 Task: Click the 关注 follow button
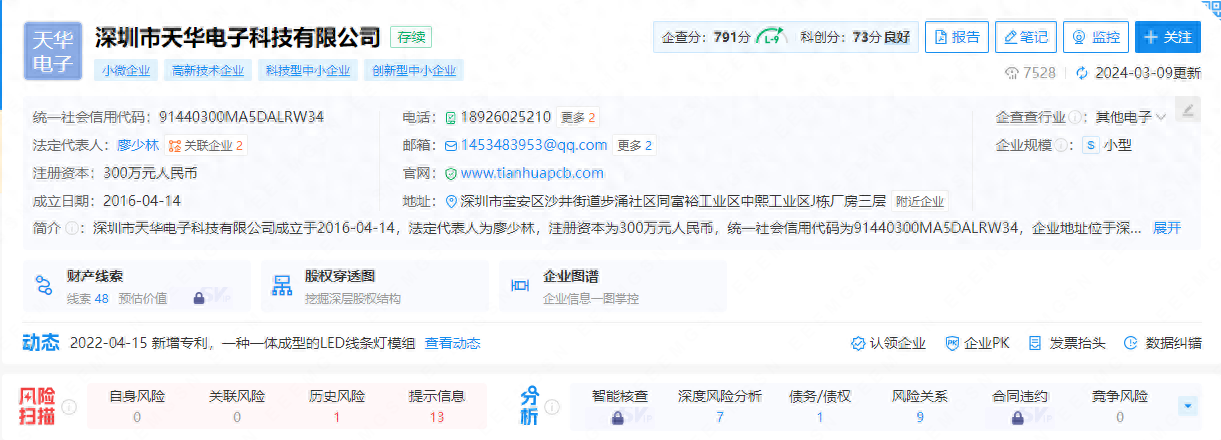point(1169,37)
